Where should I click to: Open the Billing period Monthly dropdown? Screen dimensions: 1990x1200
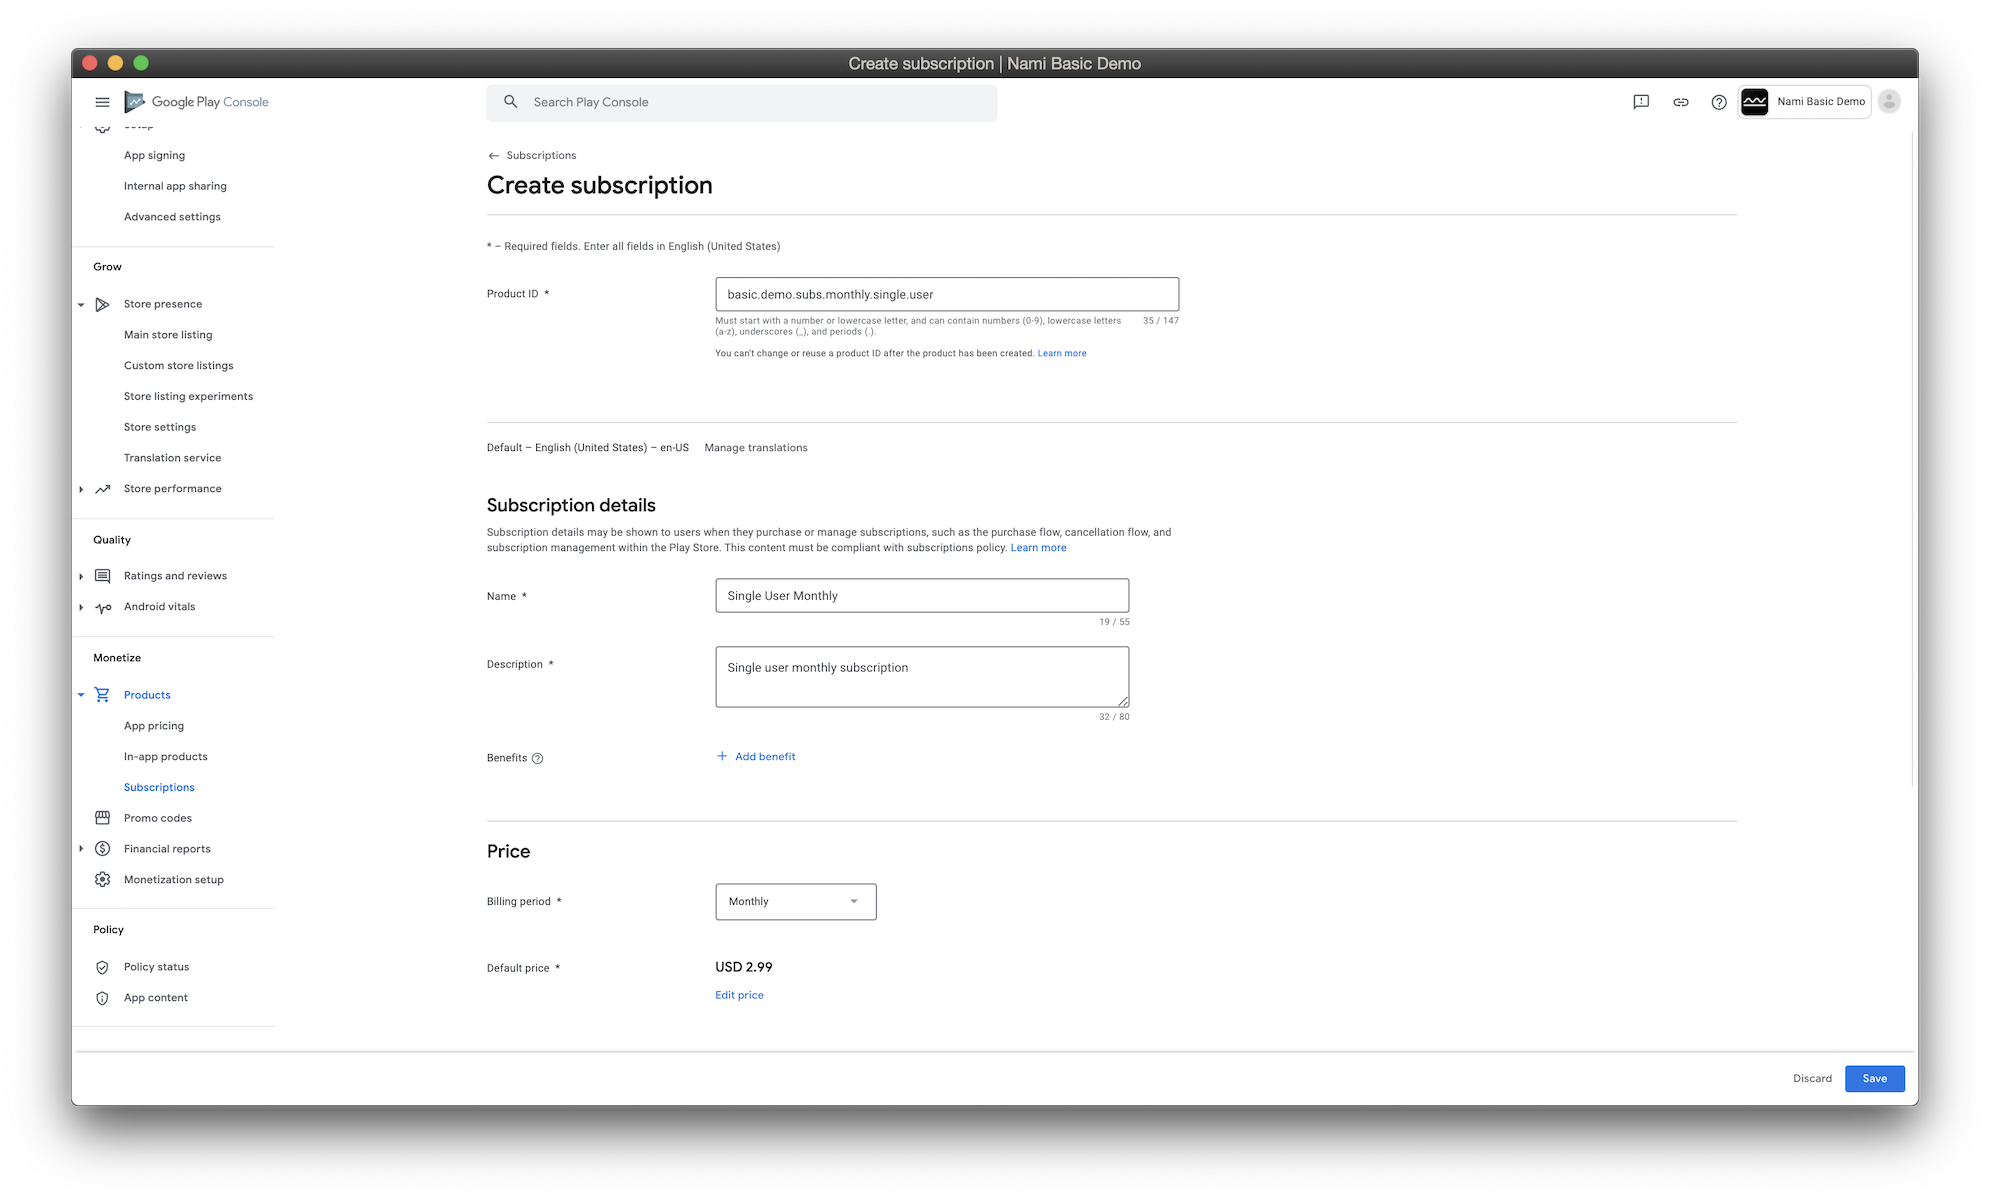click(x=796, y=902)
